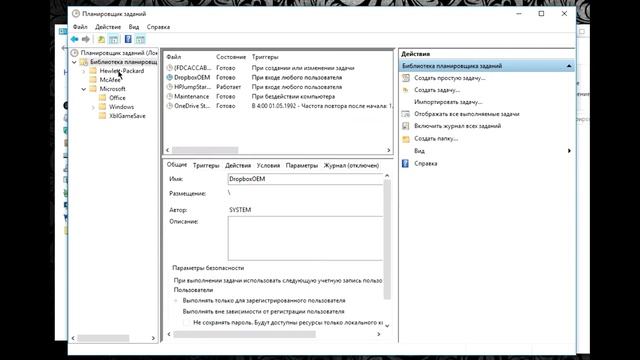Switch to the Общие tab

coord(177,164)
